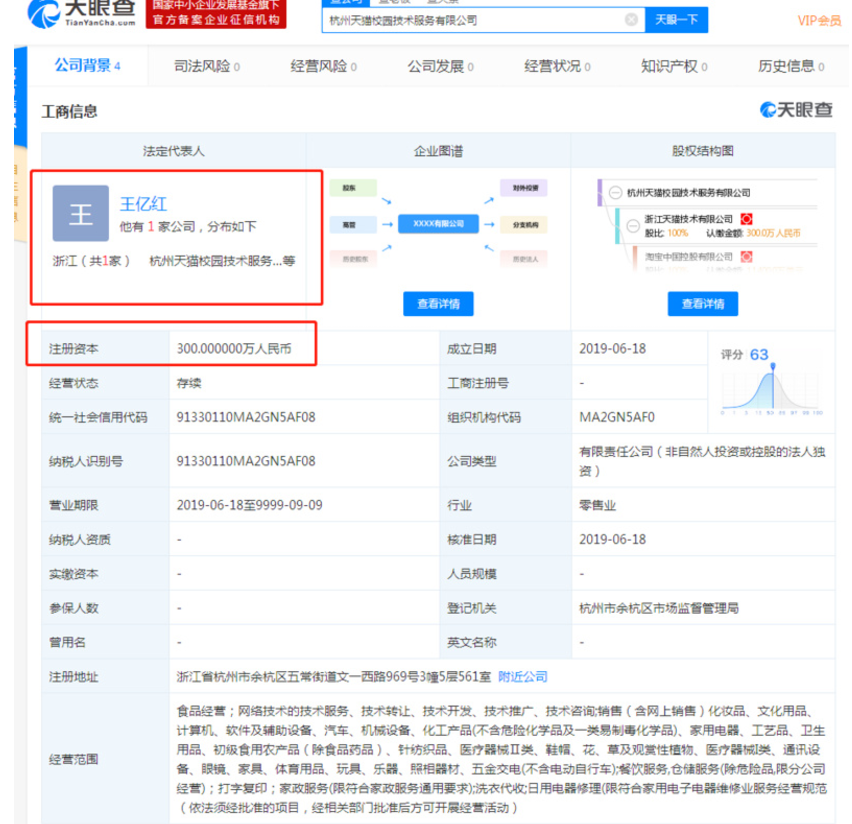Click the 分支机构 node in 企业图谱
852x824 pixels.
pos(523,224)
